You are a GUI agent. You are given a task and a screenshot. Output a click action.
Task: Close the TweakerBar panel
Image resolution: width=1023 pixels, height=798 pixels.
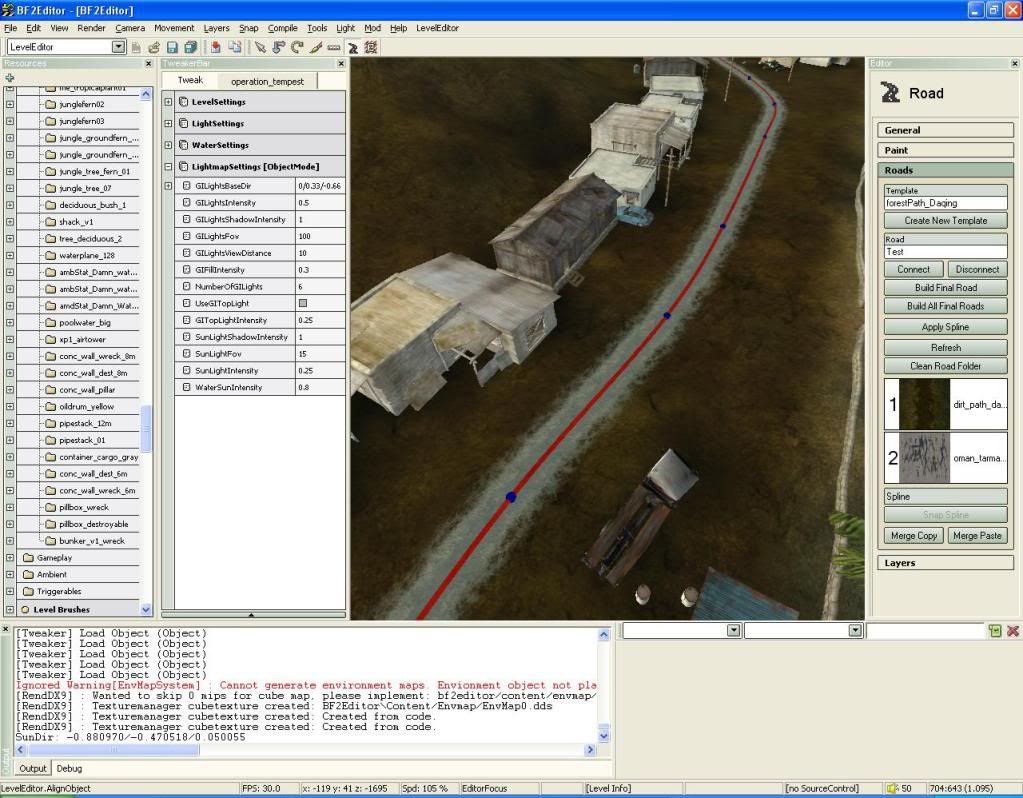click(x=340, y=64)
